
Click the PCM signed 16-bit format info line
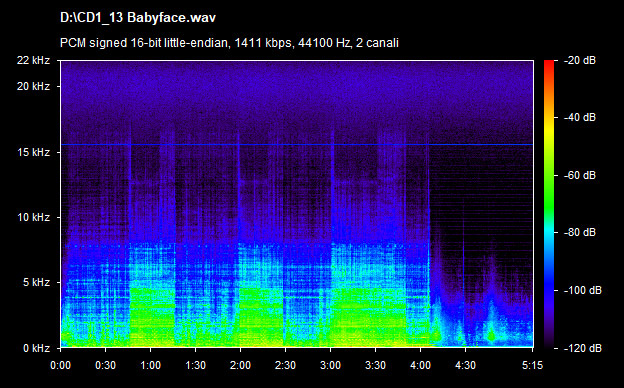229,43
